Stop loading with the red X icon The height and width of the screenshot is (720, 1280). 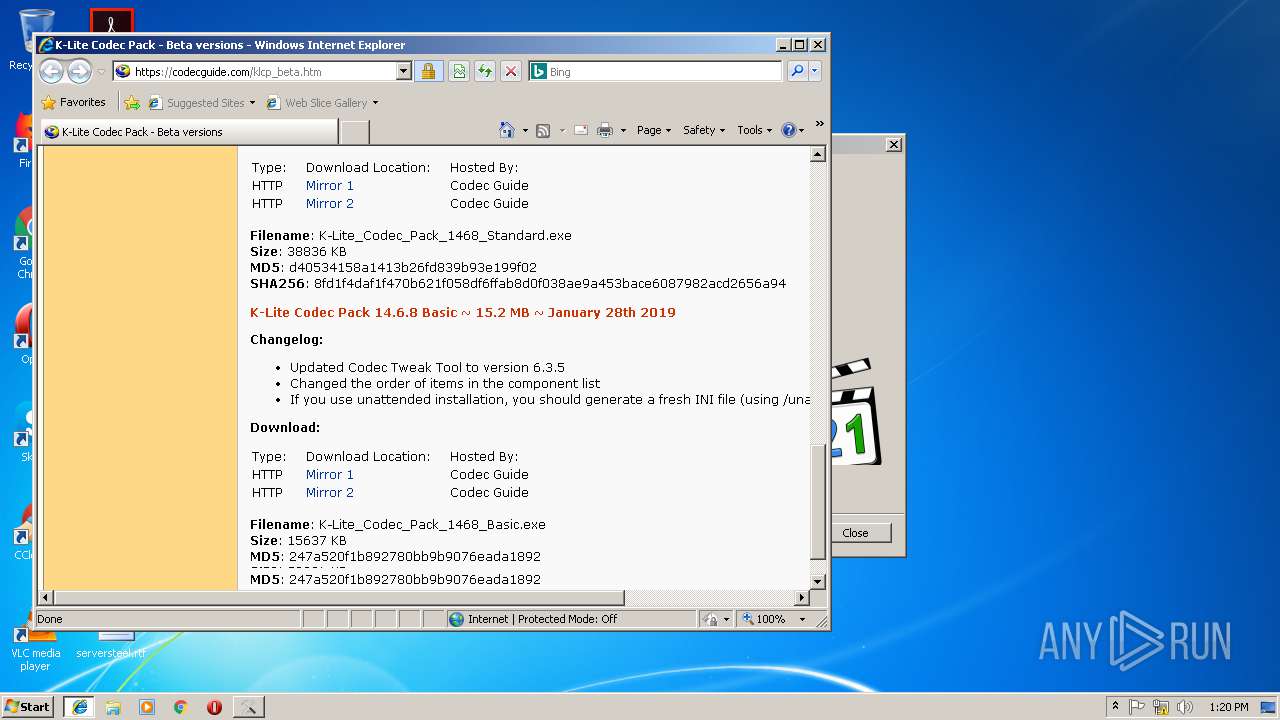[510, 71]
